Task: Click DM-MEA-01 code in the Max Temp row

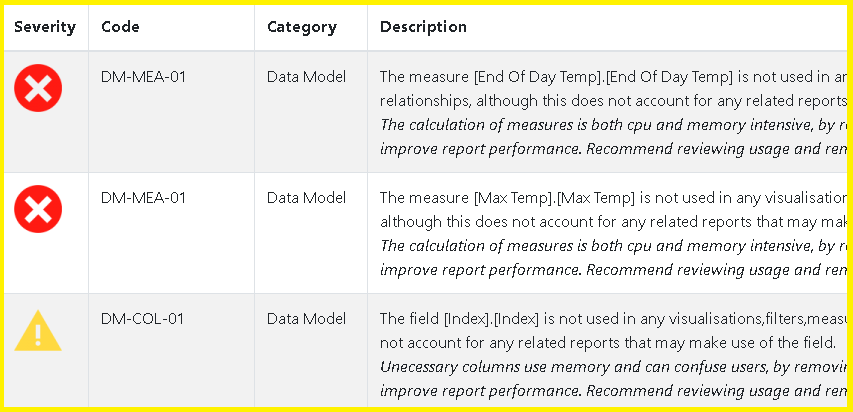Action: coord(144,198)
